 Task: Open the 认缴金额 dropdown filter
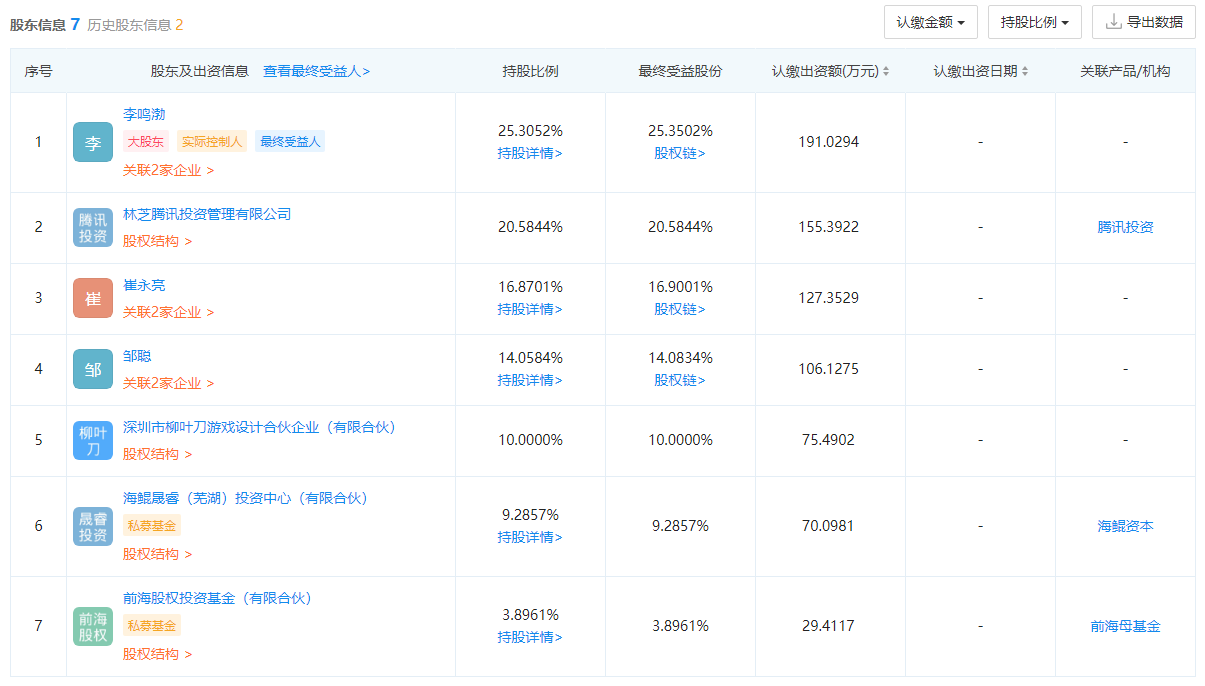pyautogui.click(x=930, y=22)
